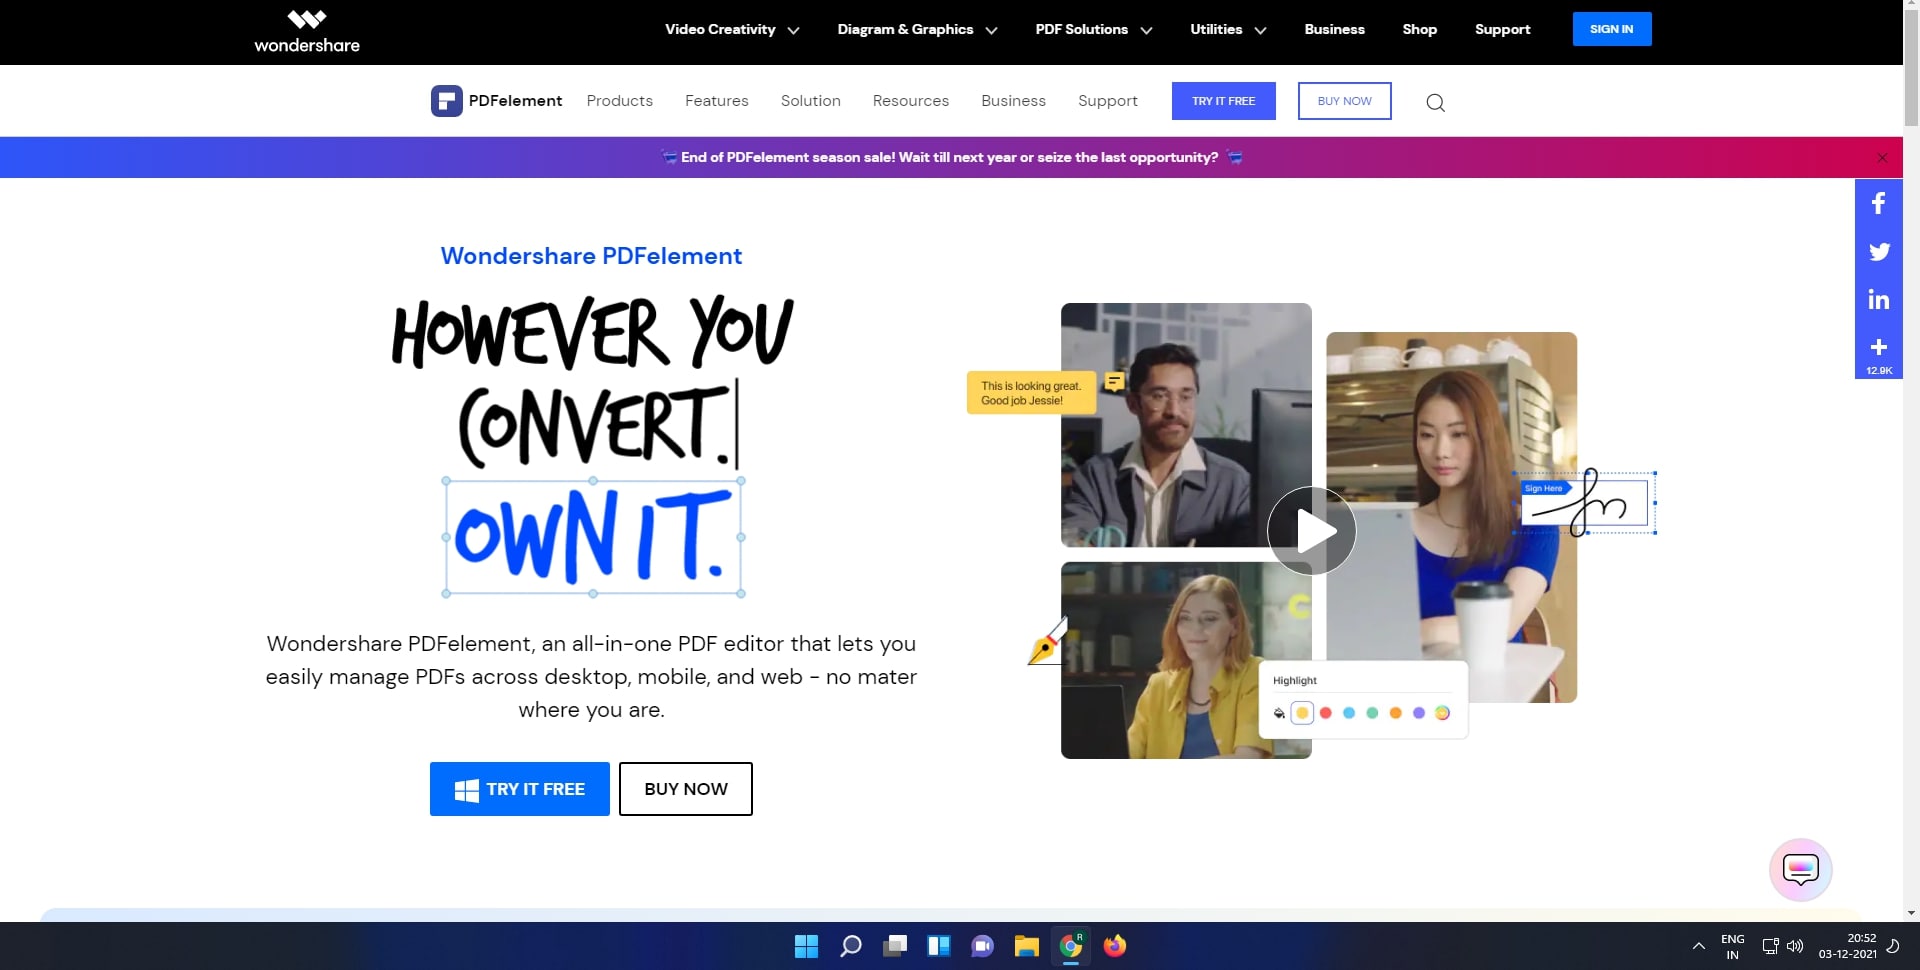
Task: Open the site search magnifier icon
Action: click(1435, 102)
